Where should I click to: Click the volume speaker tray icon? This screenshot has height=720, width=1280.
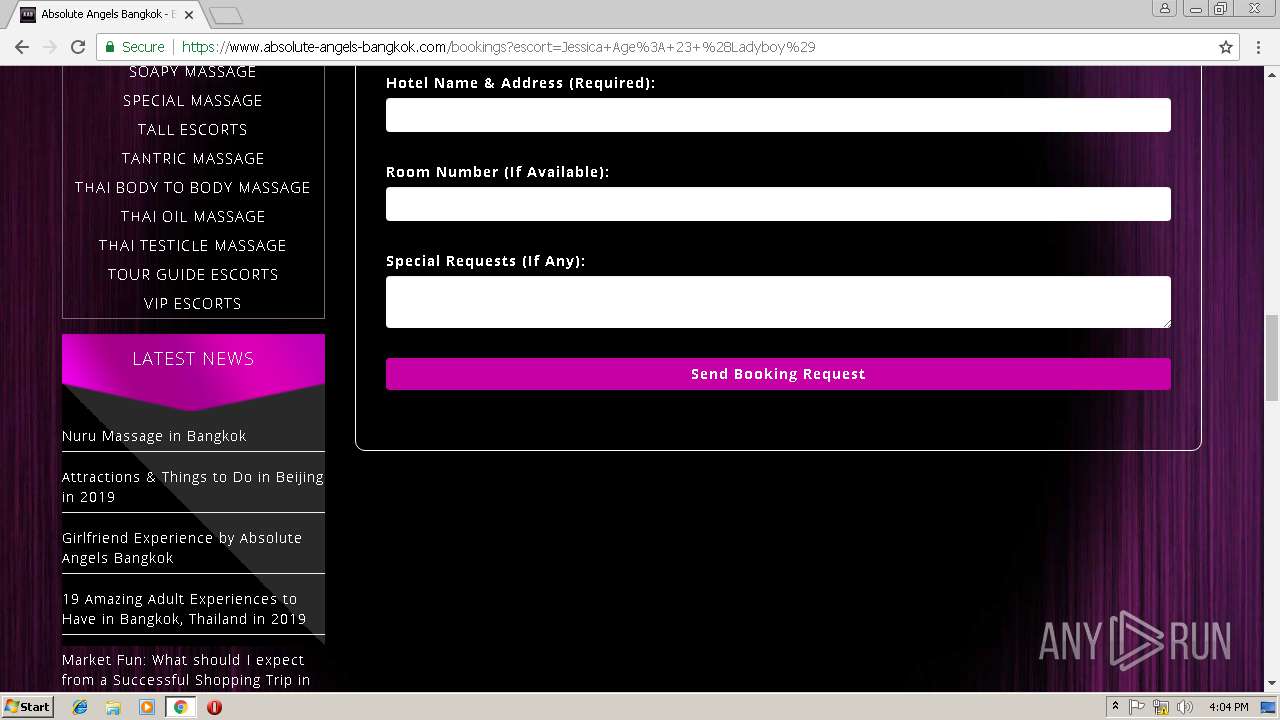(1185, 707)
